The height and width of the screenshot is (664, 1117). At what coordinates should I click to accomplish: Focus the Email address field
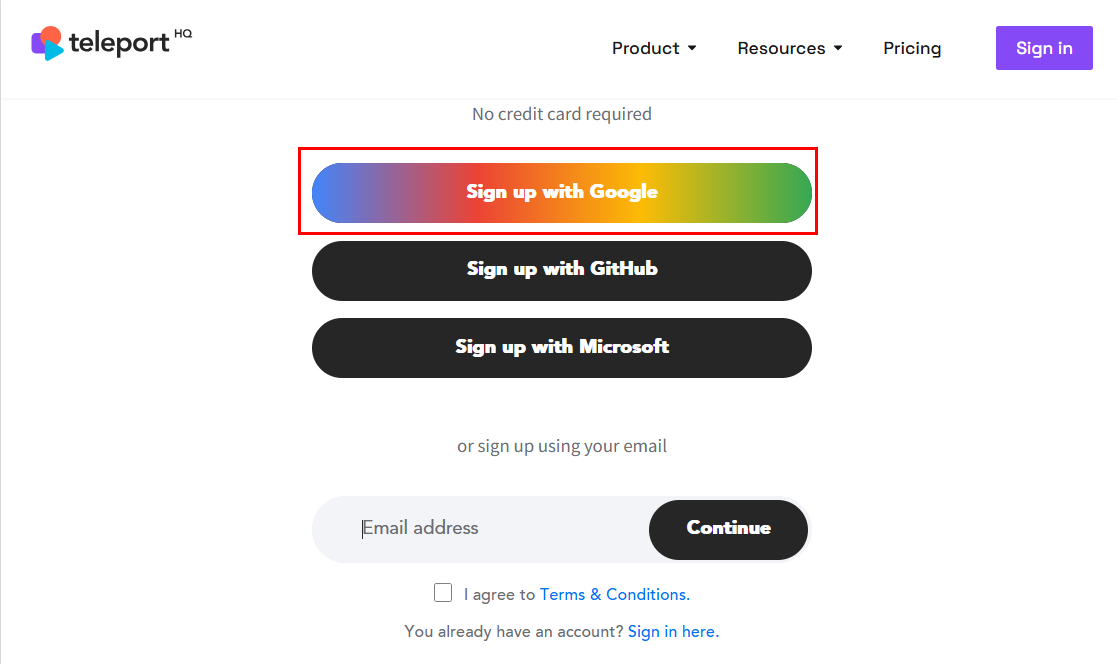480,528
